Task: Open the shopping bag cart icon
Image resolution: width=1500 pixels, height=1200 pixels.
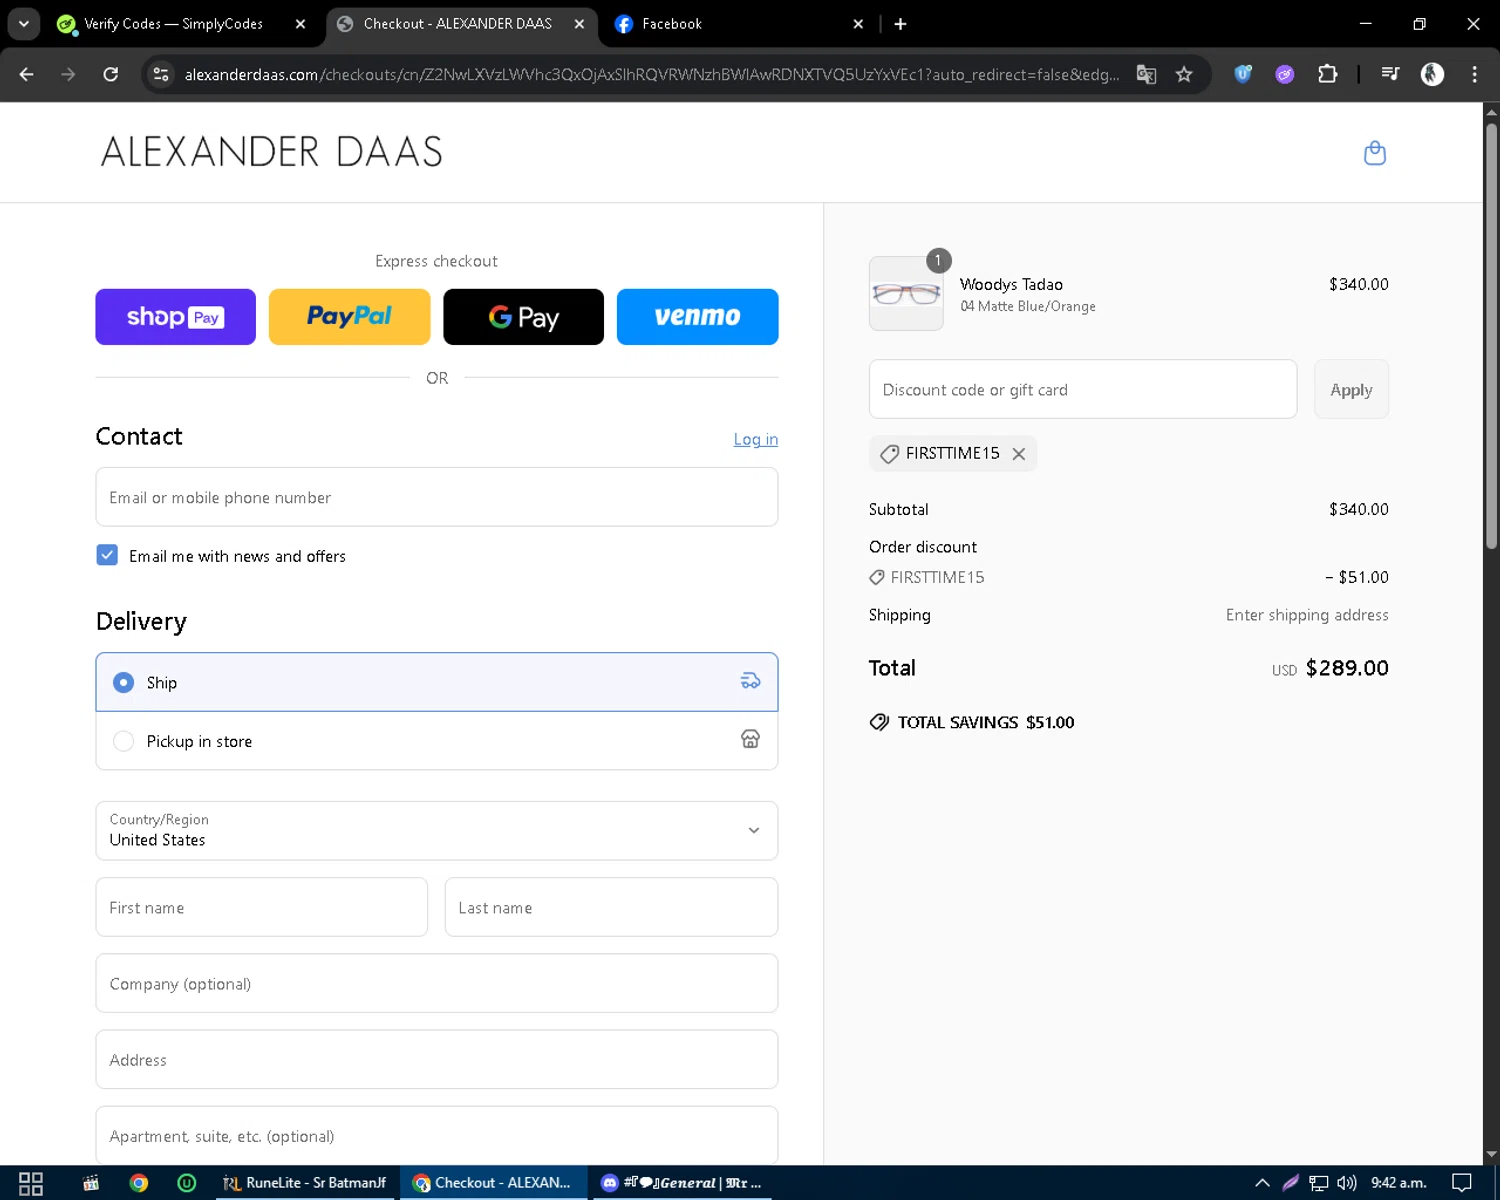Action: (x=1375, y=153)
